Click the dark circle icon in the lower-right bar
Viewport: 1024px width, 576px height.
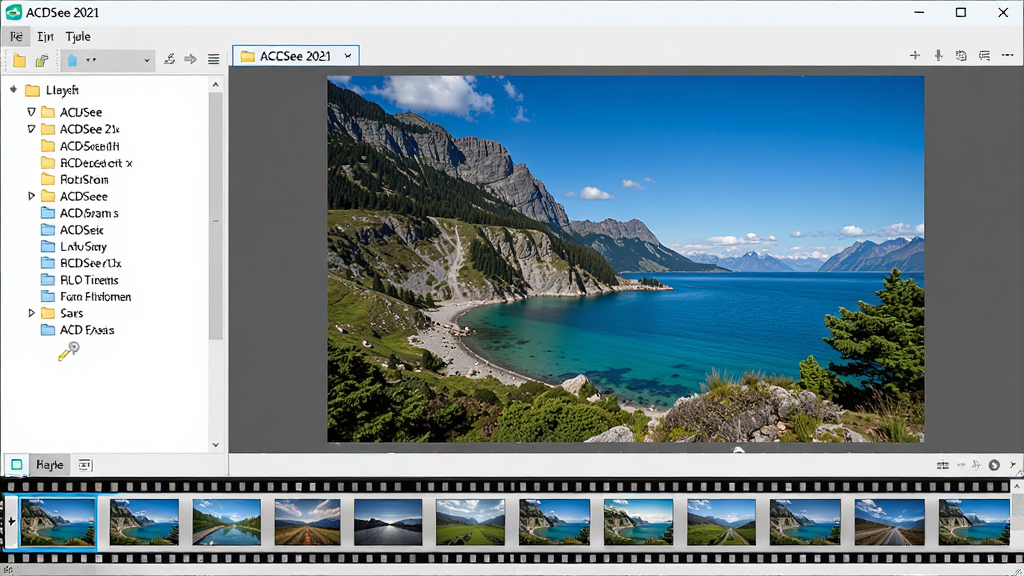pos(994,465)
